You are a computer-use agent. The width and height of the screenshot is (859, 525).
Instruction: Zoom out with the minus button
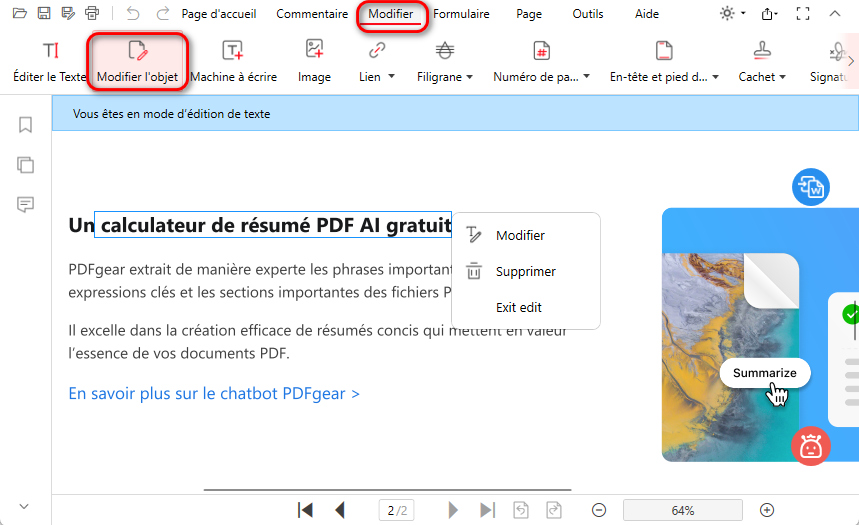point(599,510)
